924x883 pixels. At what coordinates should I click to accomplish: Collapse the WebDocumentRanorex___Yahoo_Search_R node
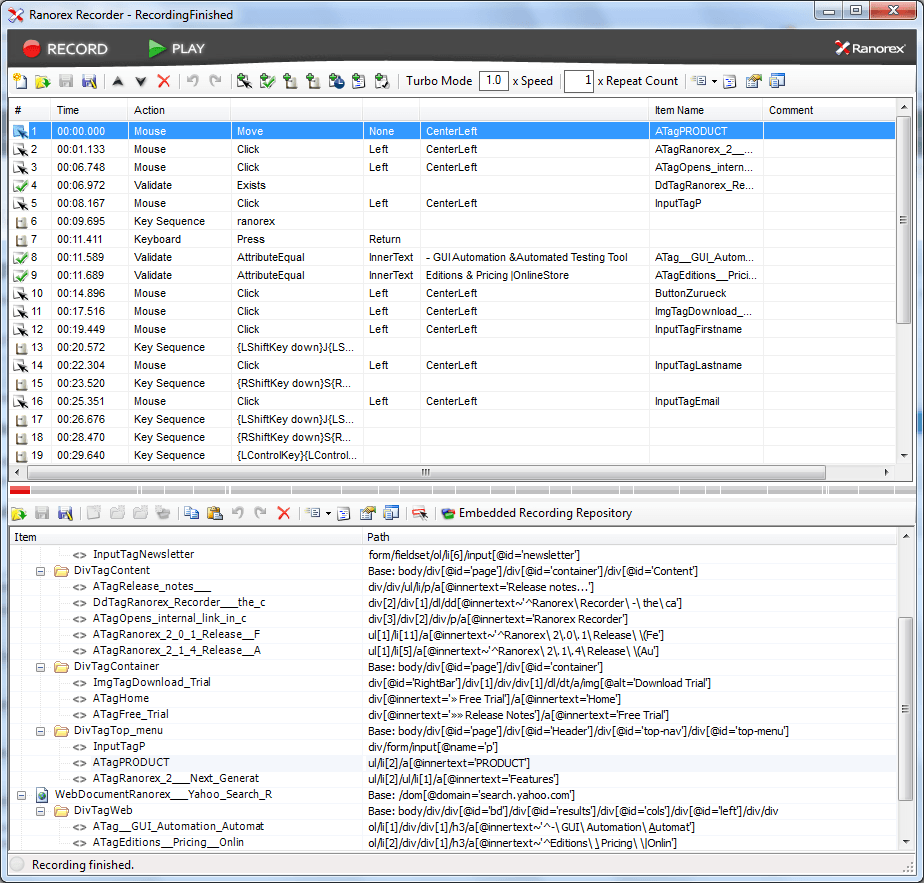pos(22,795)
